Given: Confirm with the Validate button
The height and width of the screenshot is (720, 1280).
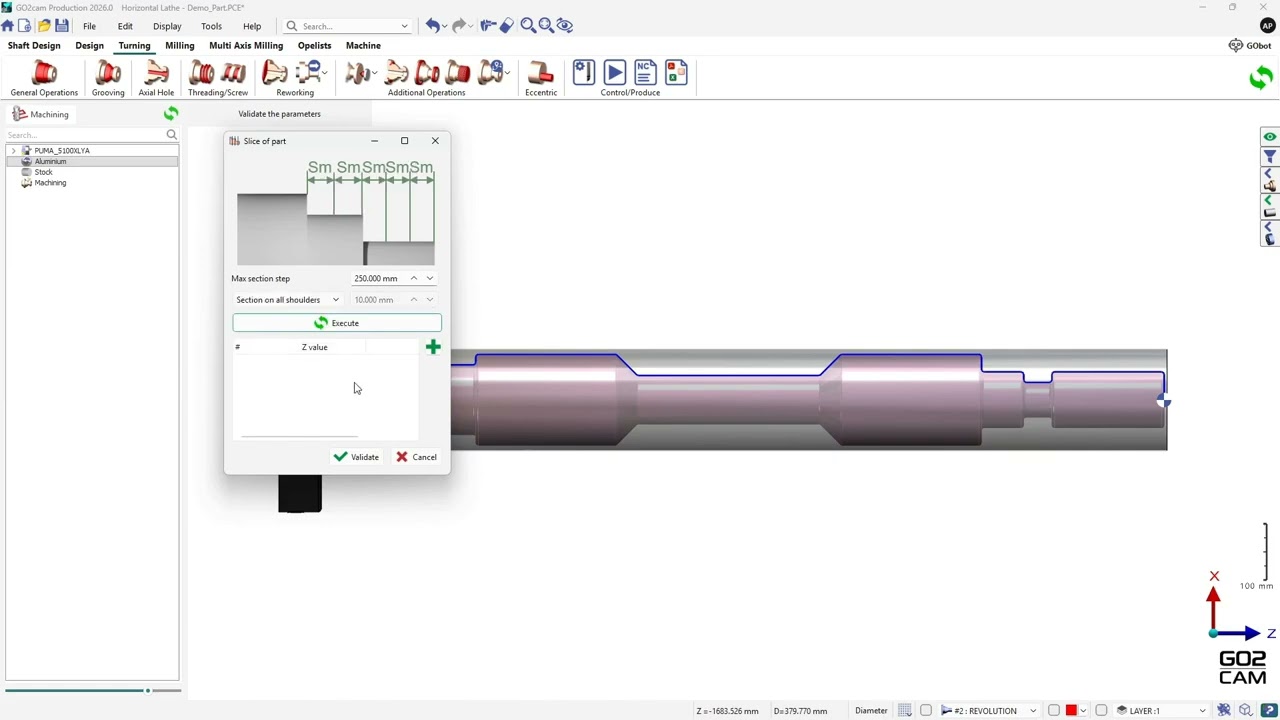Looking at the screenshot, I should tap(356, 457).
